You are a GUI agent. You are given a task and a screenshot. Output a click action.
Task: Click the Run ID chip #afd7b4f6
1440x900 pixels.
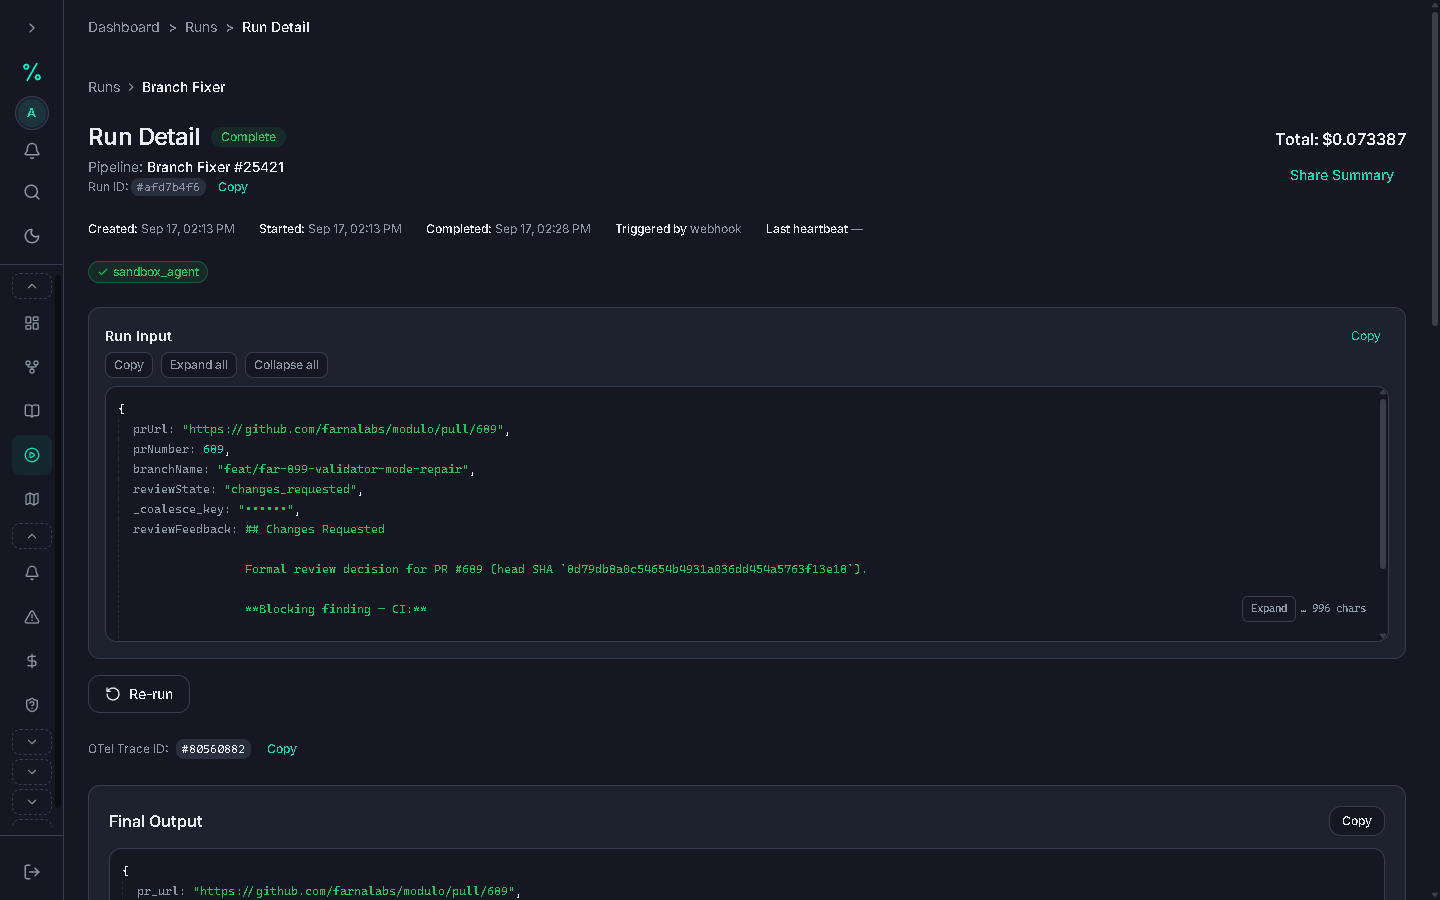click(x=168, y=187)
